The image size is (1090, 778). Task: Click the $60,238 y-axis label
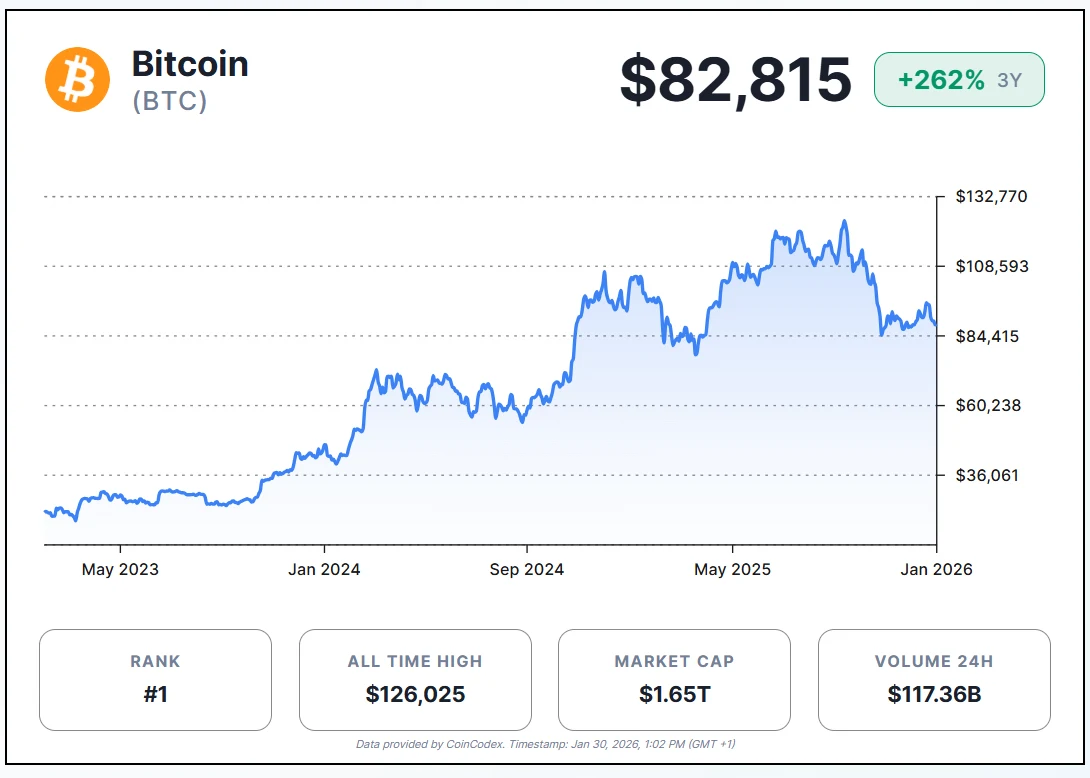(x=987, y=405)
